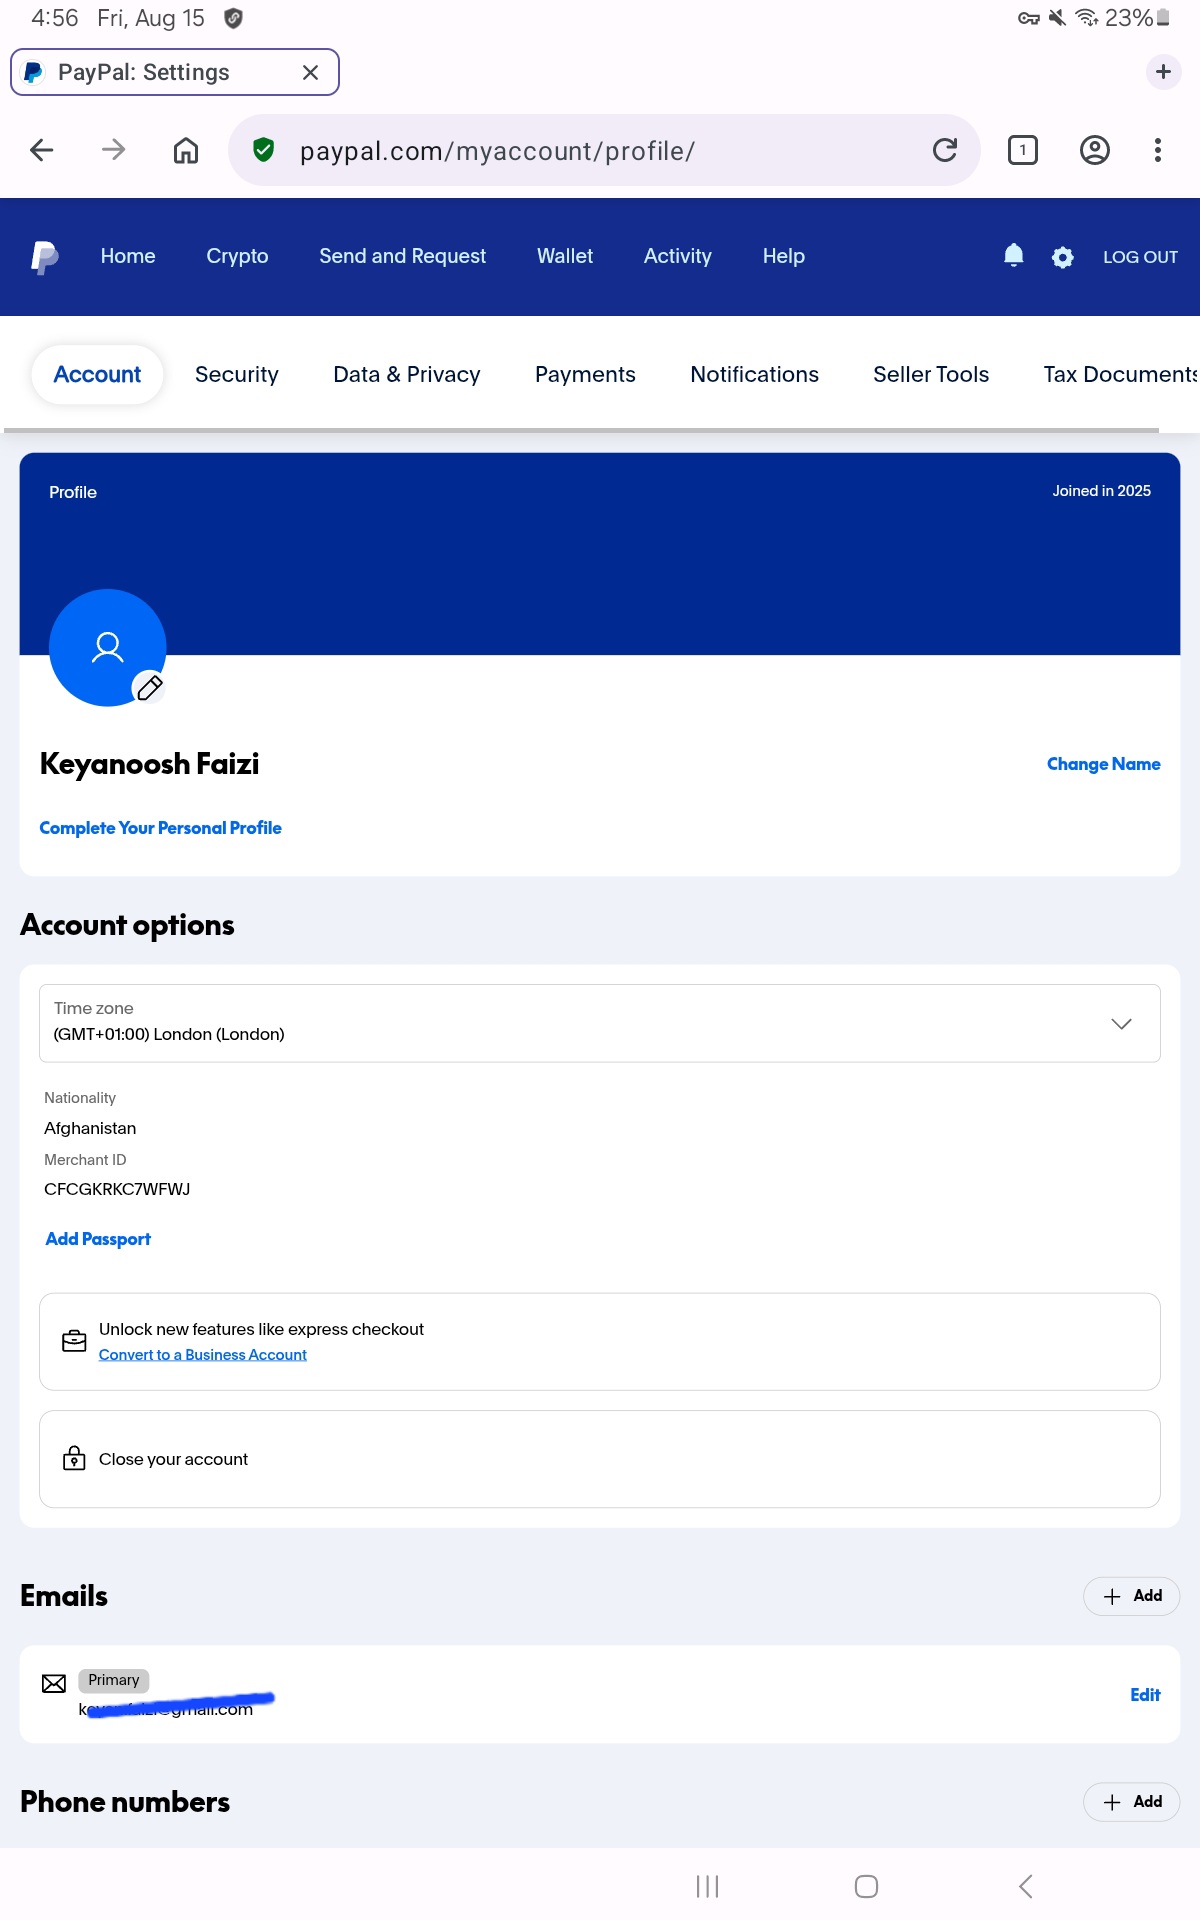The width and height of the screenshot is (1200, 1920).
Task: Click the Primary email badge
Action: pos(114,1680)
